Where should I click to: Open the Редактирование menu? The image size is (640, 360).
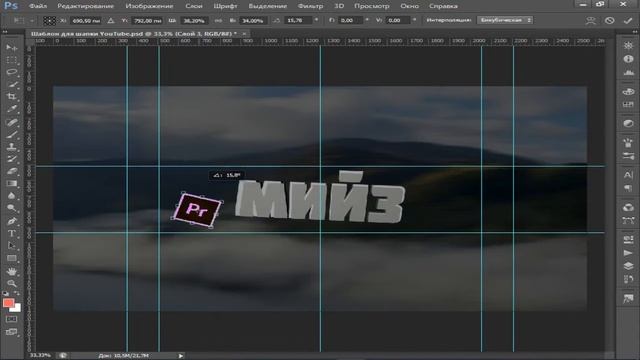coord(86,6)
